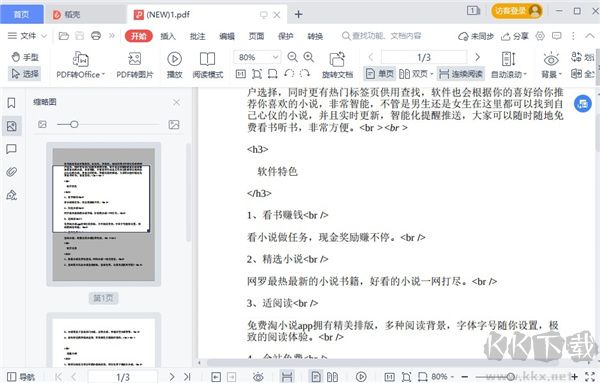Open the PDF转Office converter
This screenshot has height=383, width=600.
click(x=80, y=65)
